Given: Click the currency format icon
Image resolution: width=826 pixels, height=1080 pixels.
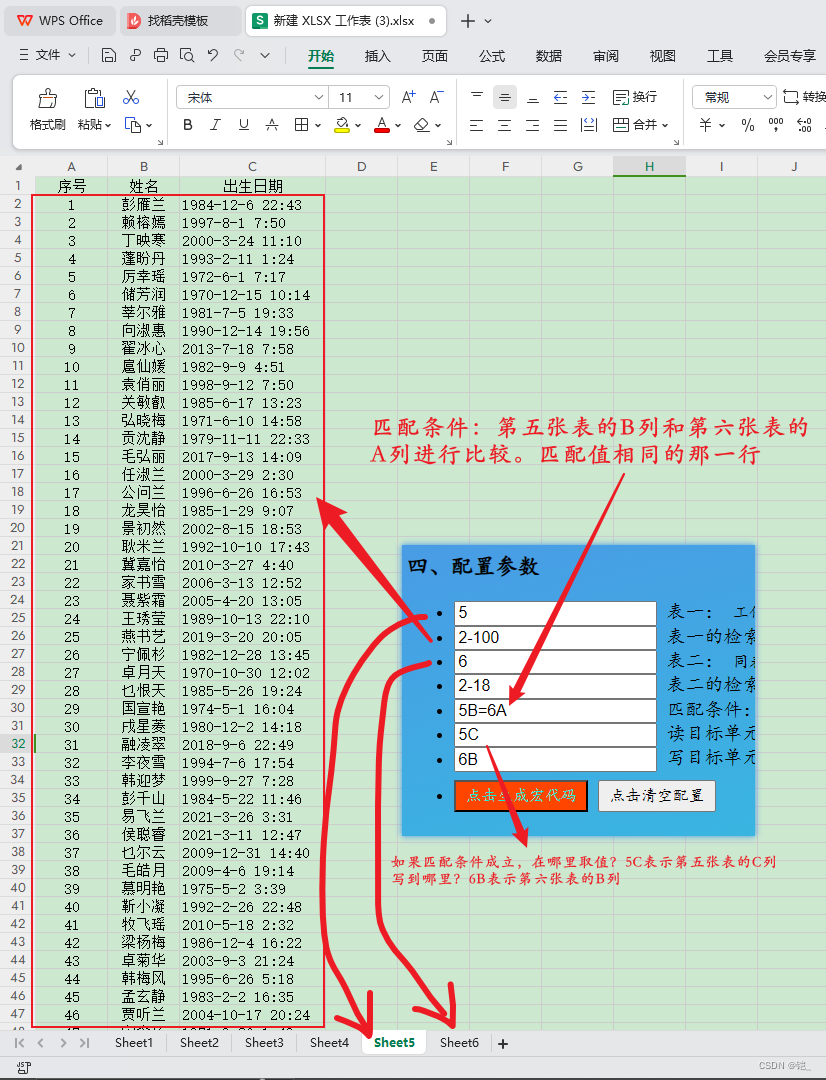Looking at the screenshot, I should tap(705, 125).
